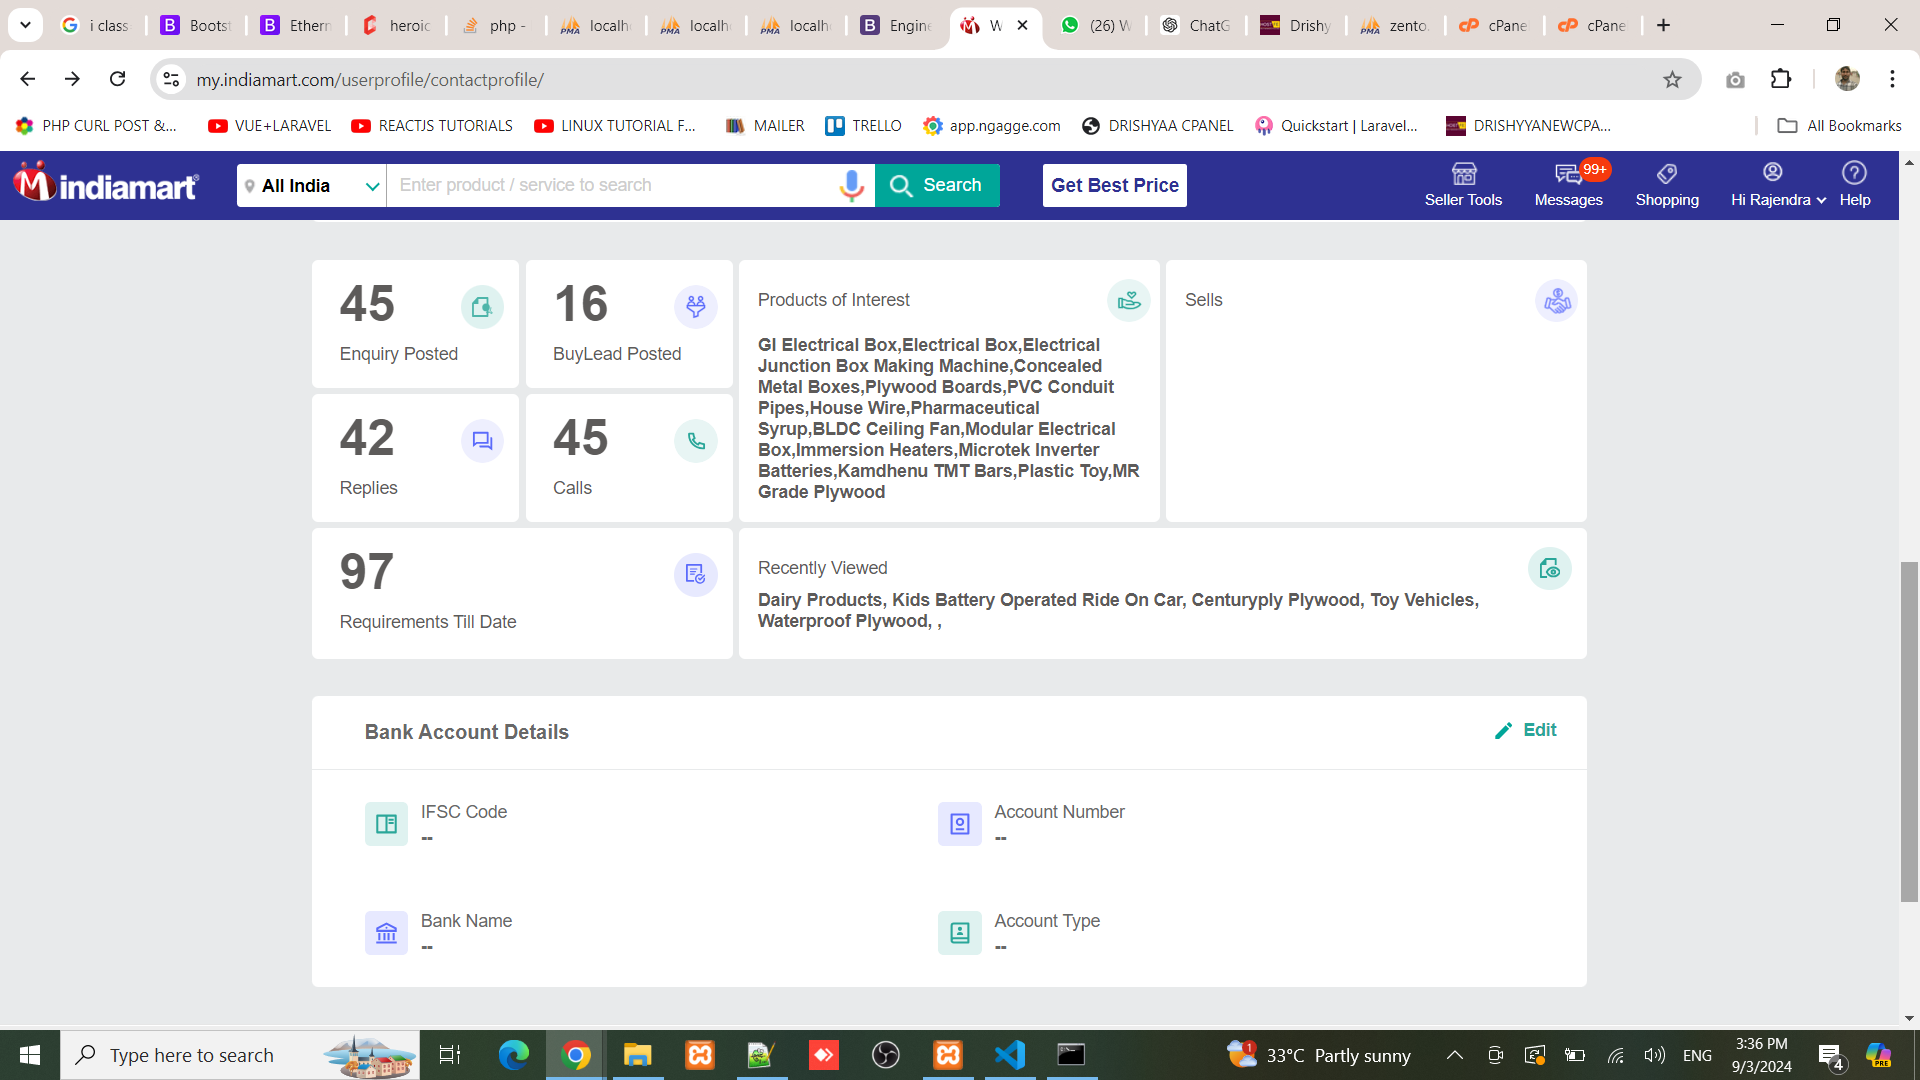
Task: Open Messages icon with 99+ badge
Action: [1568, 174]
